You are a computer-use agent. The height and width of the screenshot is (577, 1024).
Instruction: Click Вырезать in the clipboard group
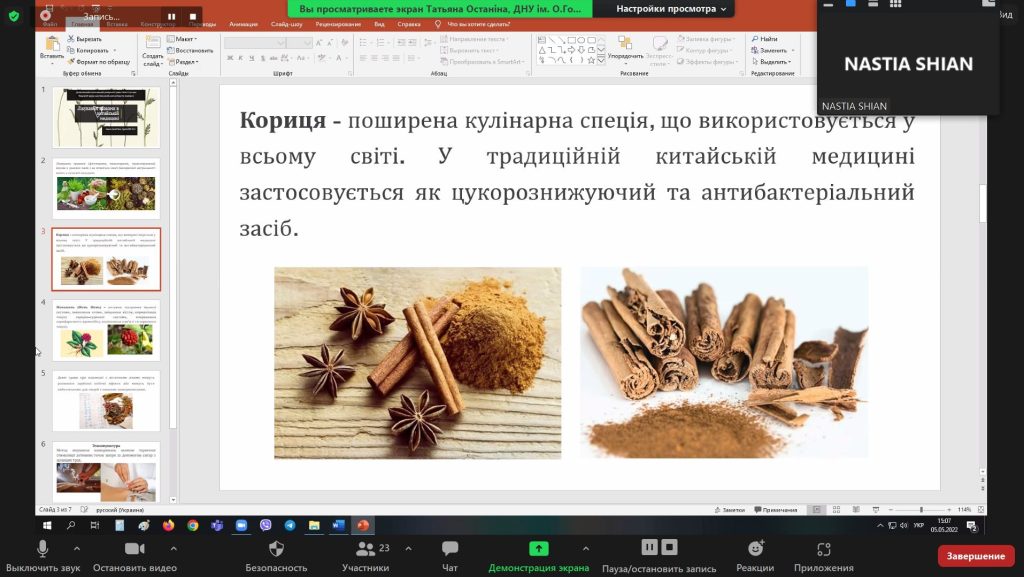(85, 39)
